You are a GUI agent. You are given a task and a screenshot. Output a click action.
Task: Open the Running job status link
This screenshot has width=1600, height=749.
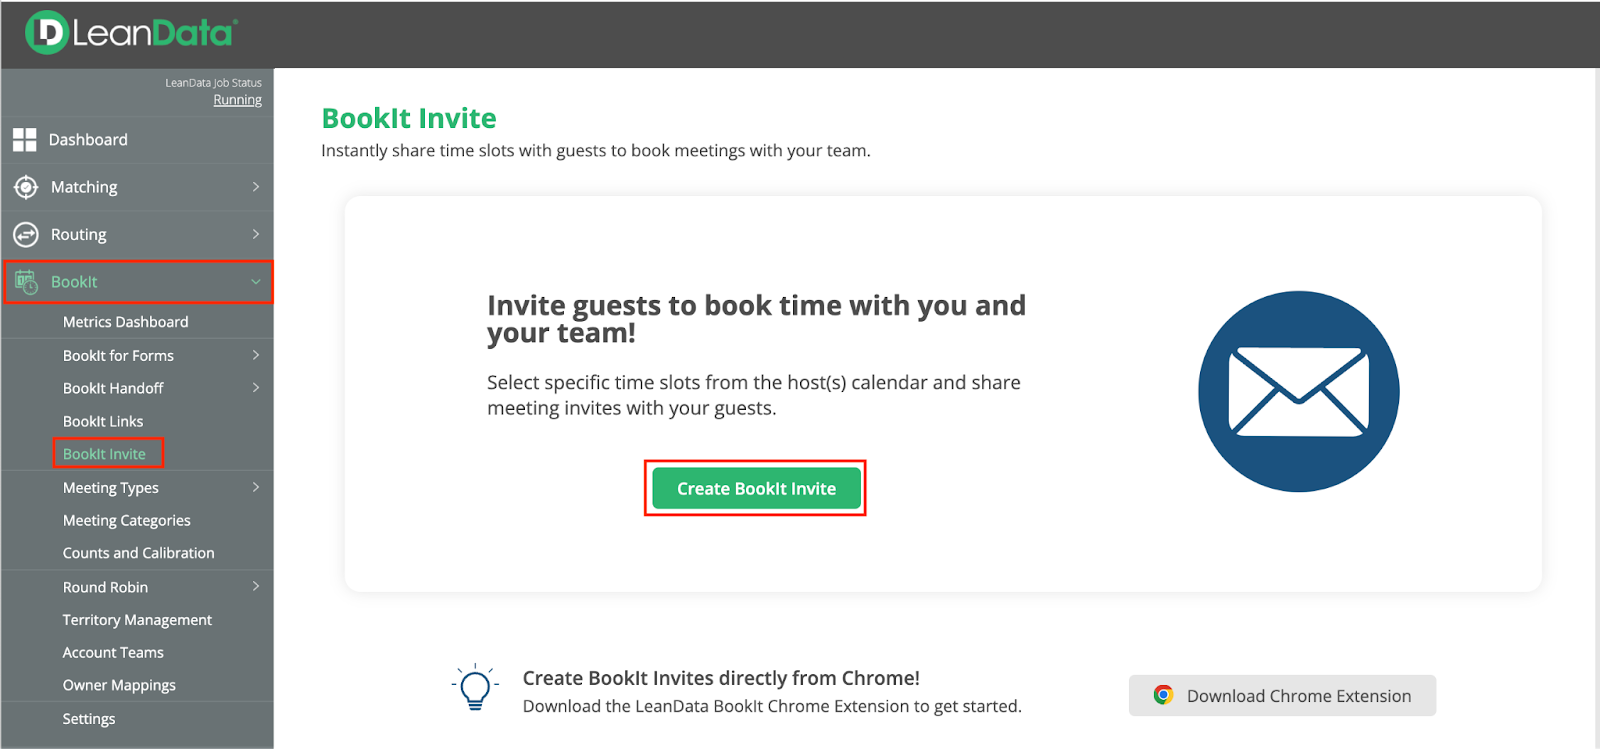click(237, 100)
